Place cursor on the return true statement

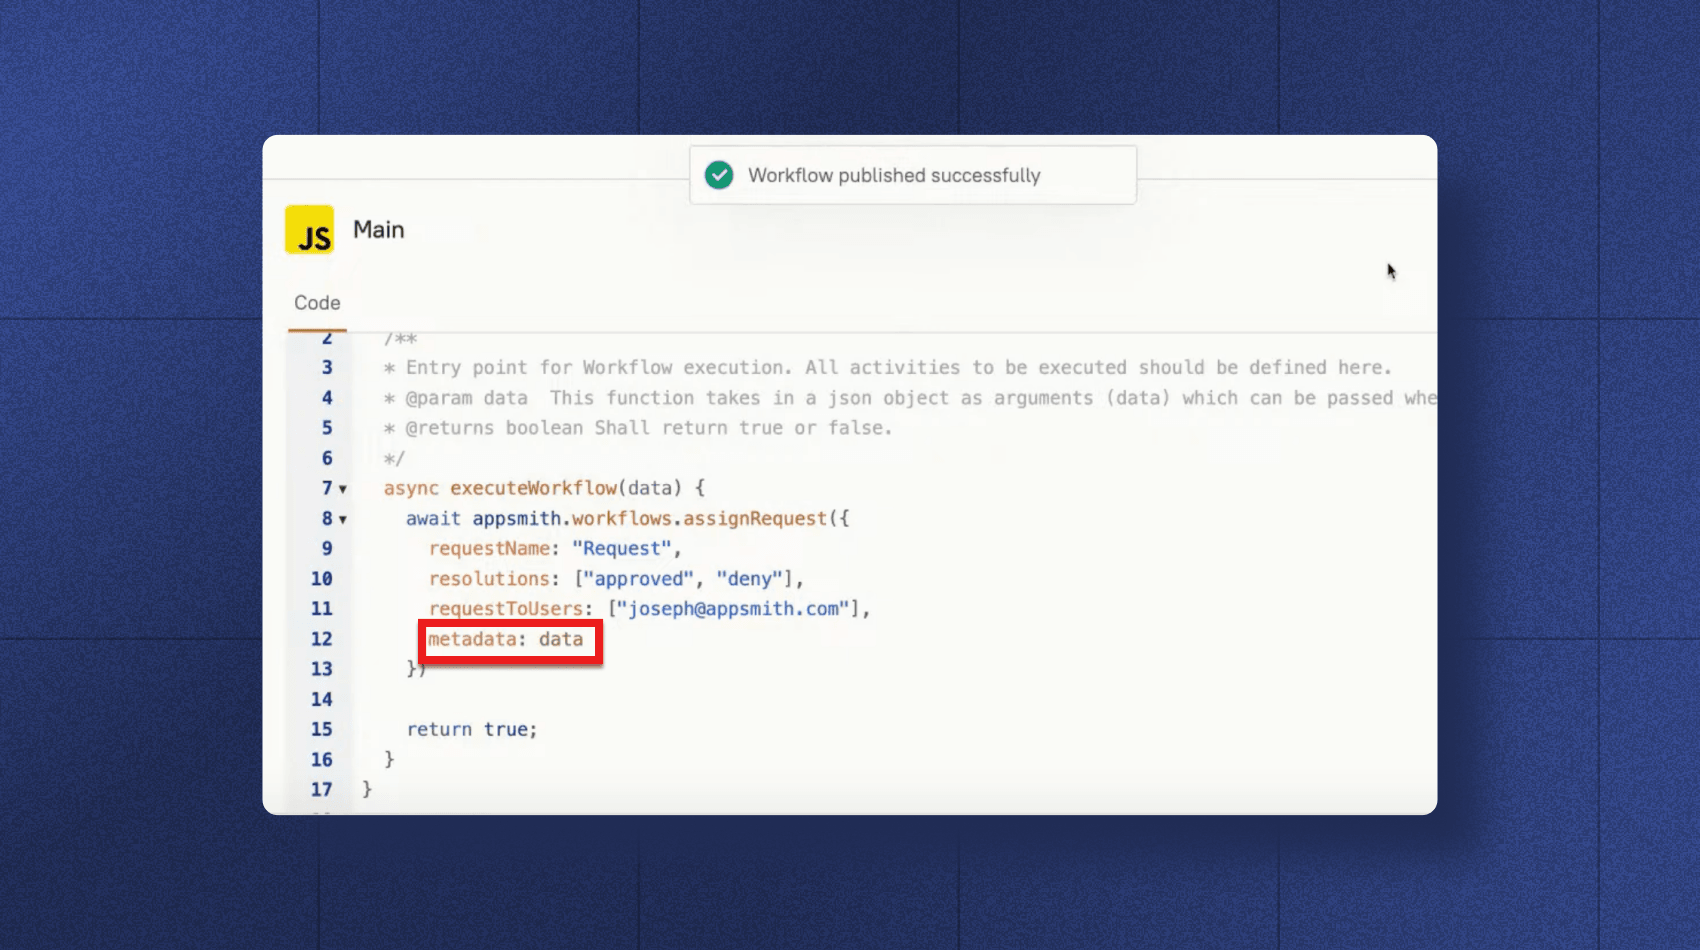point(472,729)
